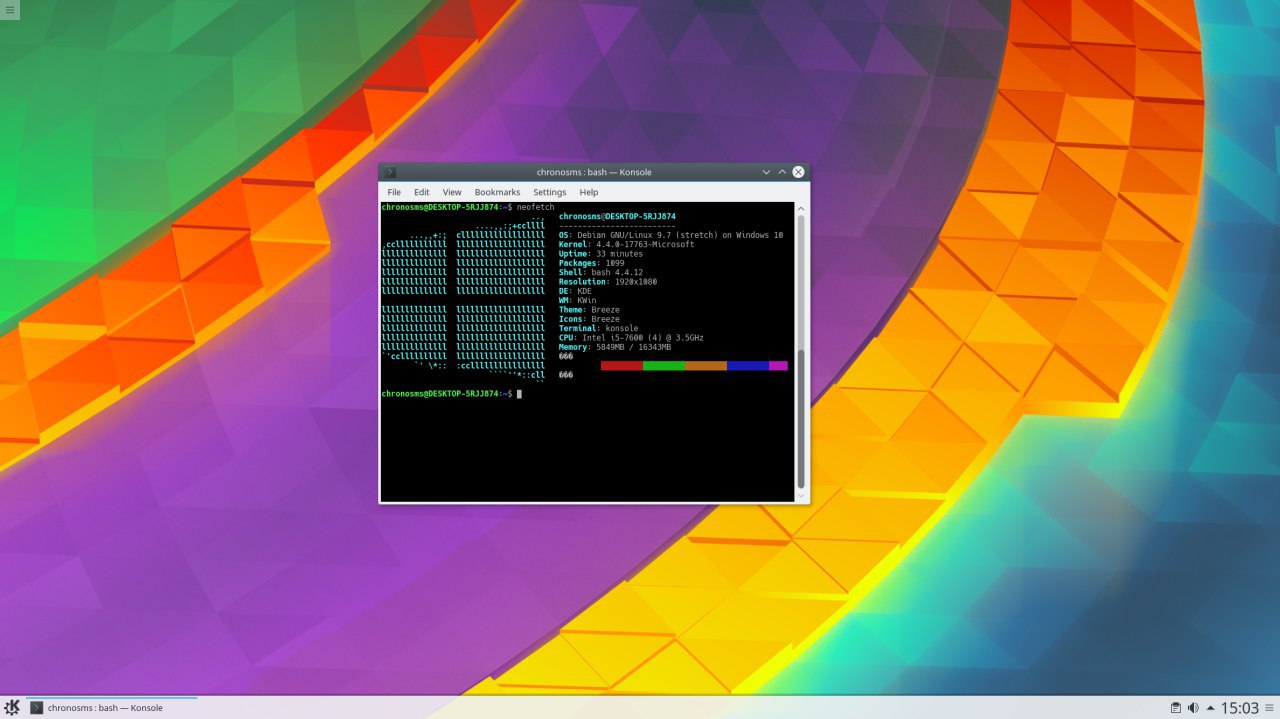Click the 'Icons: Breeze' line

589,319
